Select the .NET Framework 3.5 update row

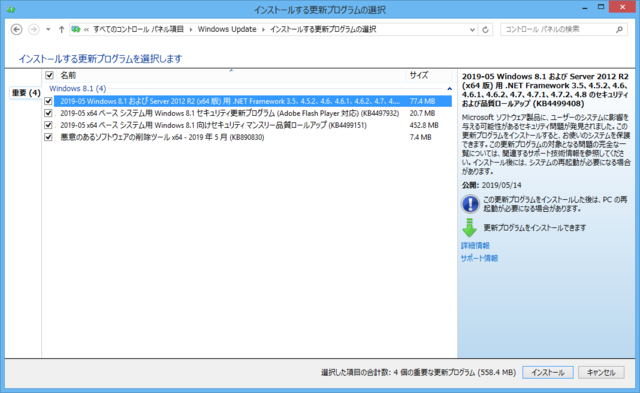tap(253, 101)
